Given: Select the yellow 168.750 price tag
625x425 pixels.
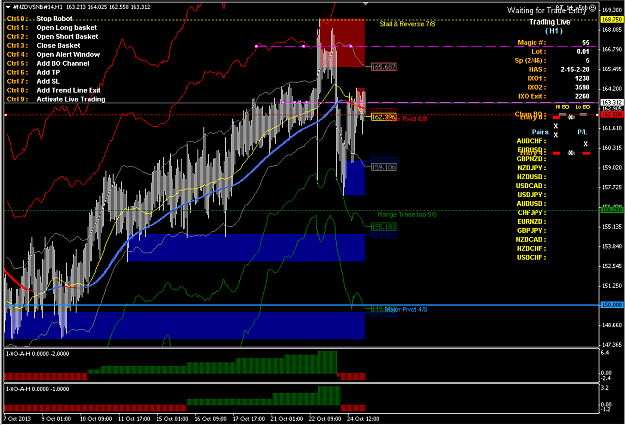Looking at the screenshot, I should (612, 20).
